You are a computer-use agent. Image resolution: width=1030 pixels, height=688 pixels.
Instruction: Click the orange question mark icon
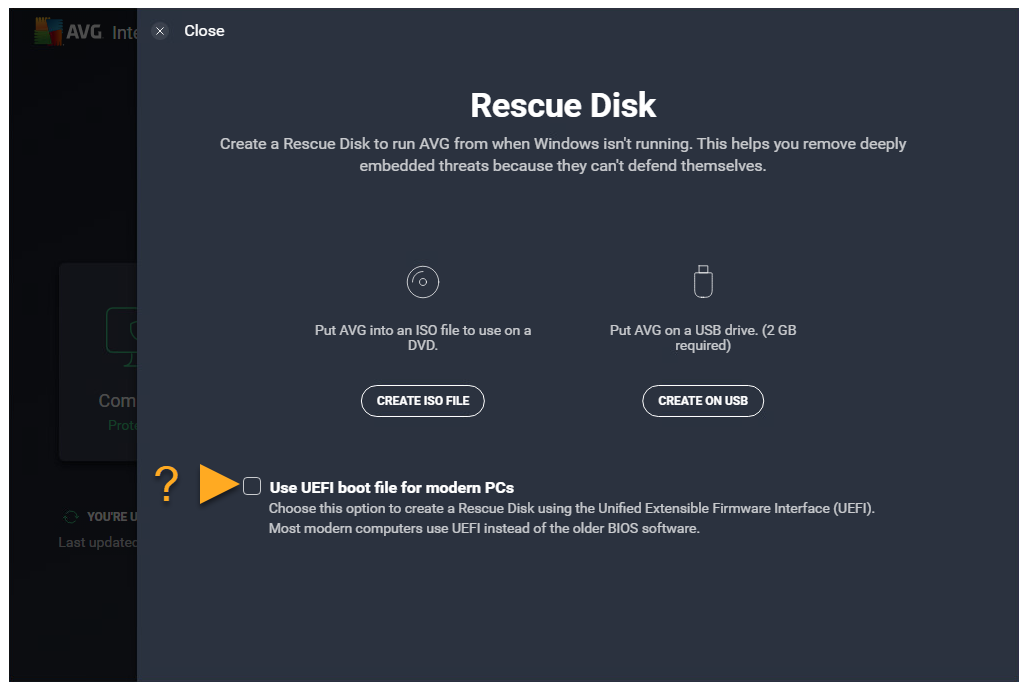[166, 485]
